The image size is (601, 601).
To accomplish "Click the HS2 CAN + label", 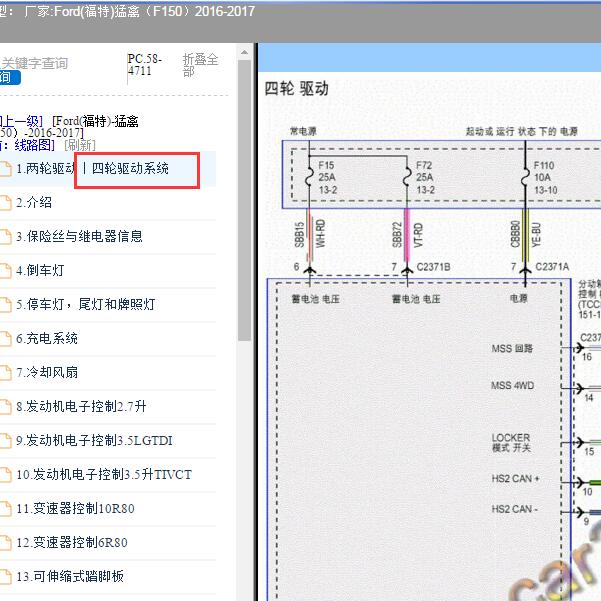I will [516, 479].
